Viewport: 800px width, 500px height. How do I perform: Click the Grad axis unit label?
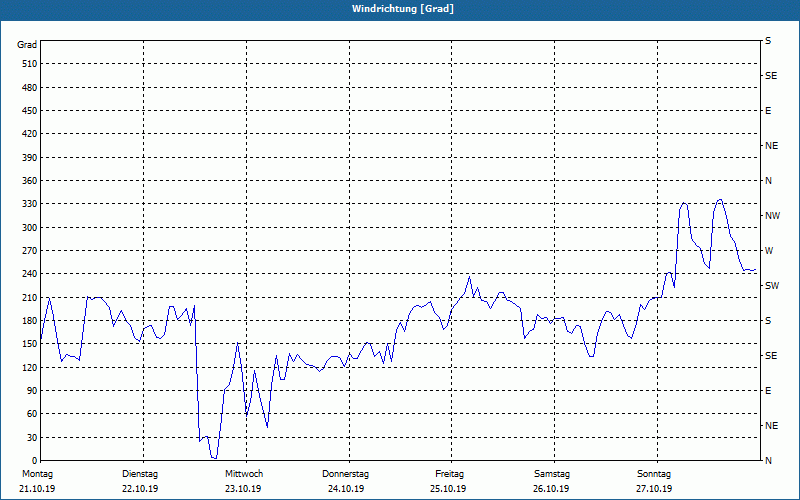point(27,45)
